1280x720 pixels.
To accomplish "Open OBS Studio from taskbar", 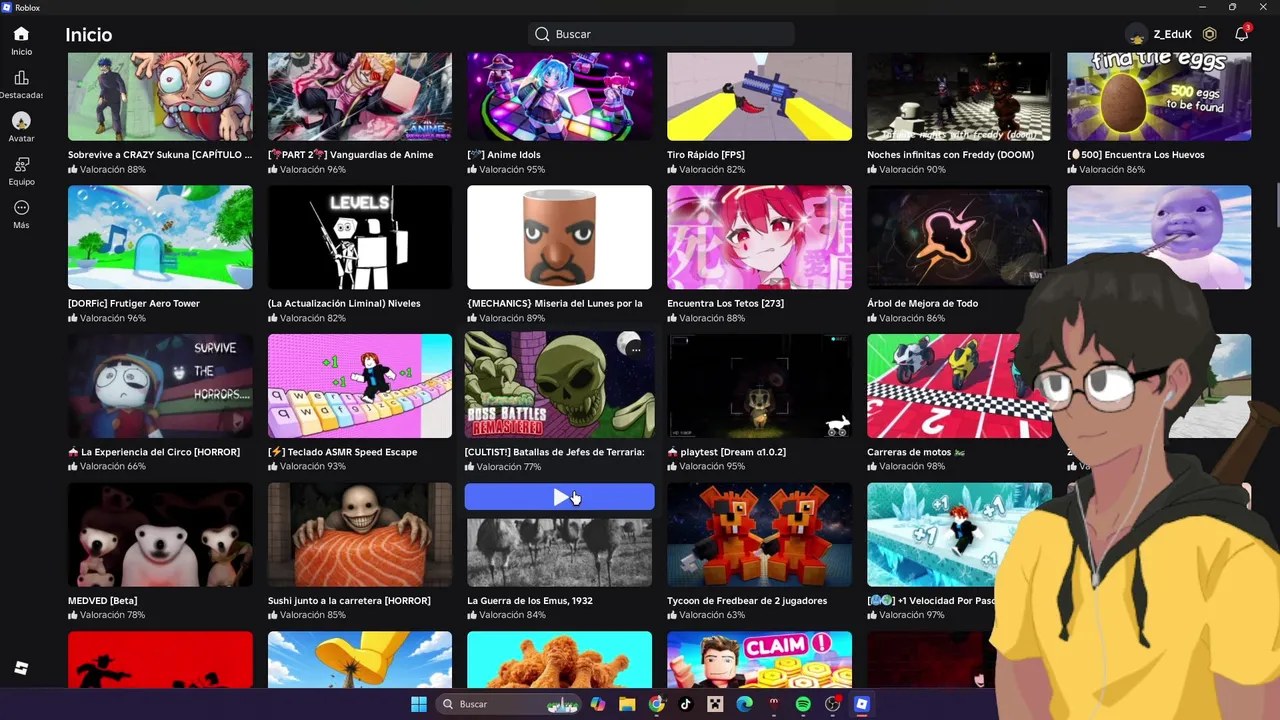I will pyautogui.click(x=832, y=704).
